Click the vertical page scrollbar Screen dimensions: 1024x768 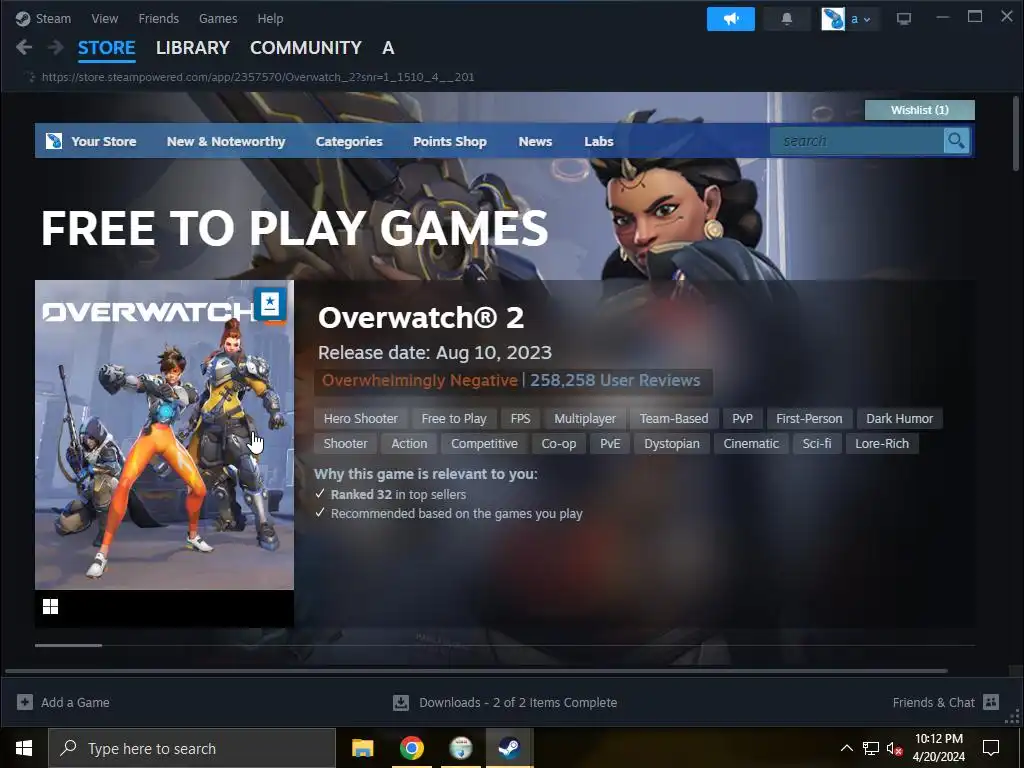tap(1015, 134)
